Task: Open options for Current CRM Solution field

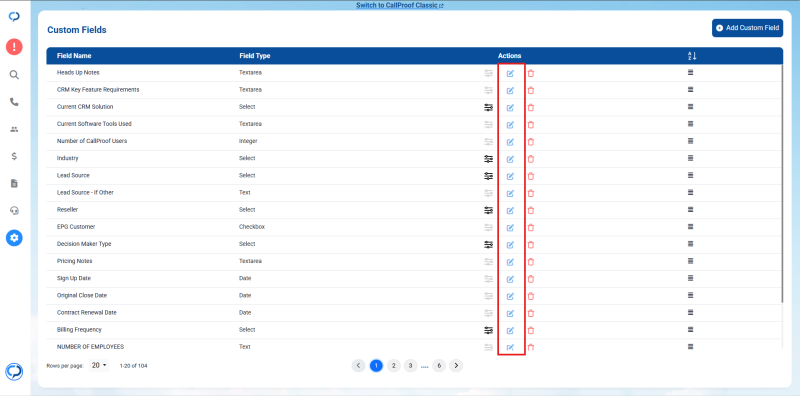Action: tap(489, 108)
